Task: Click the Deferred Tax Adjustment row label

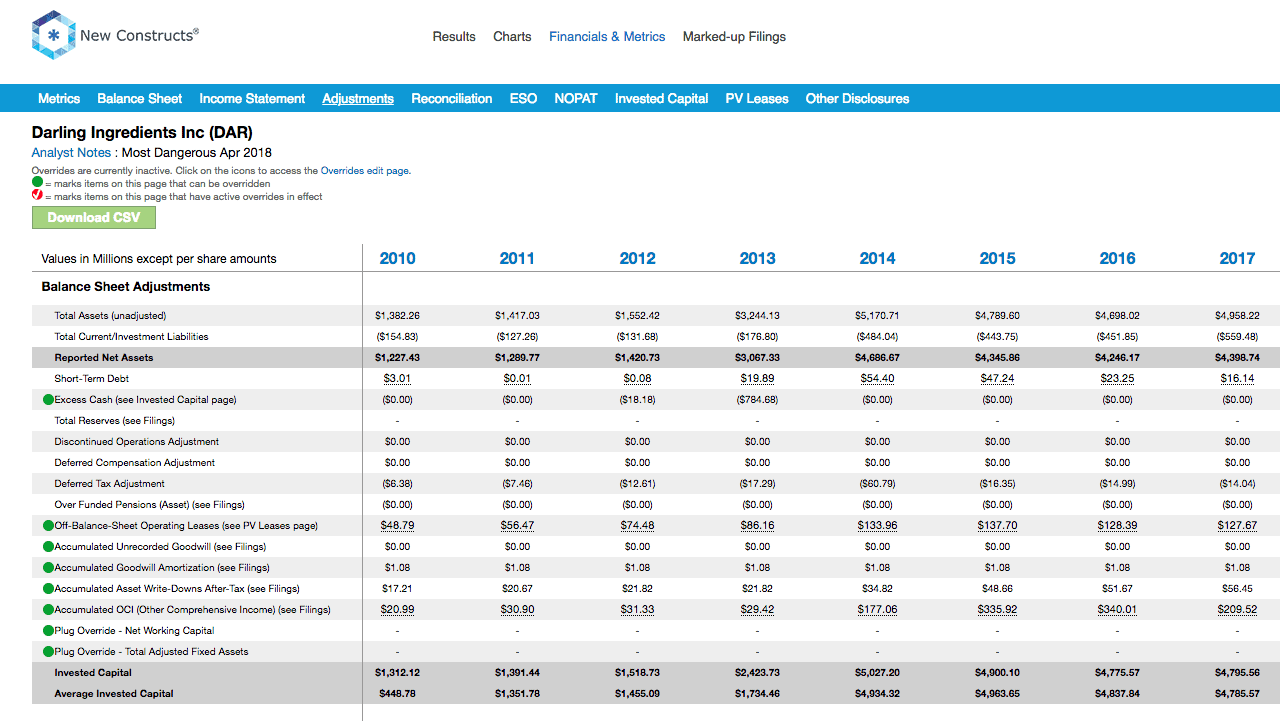Action: pos(110,484)
